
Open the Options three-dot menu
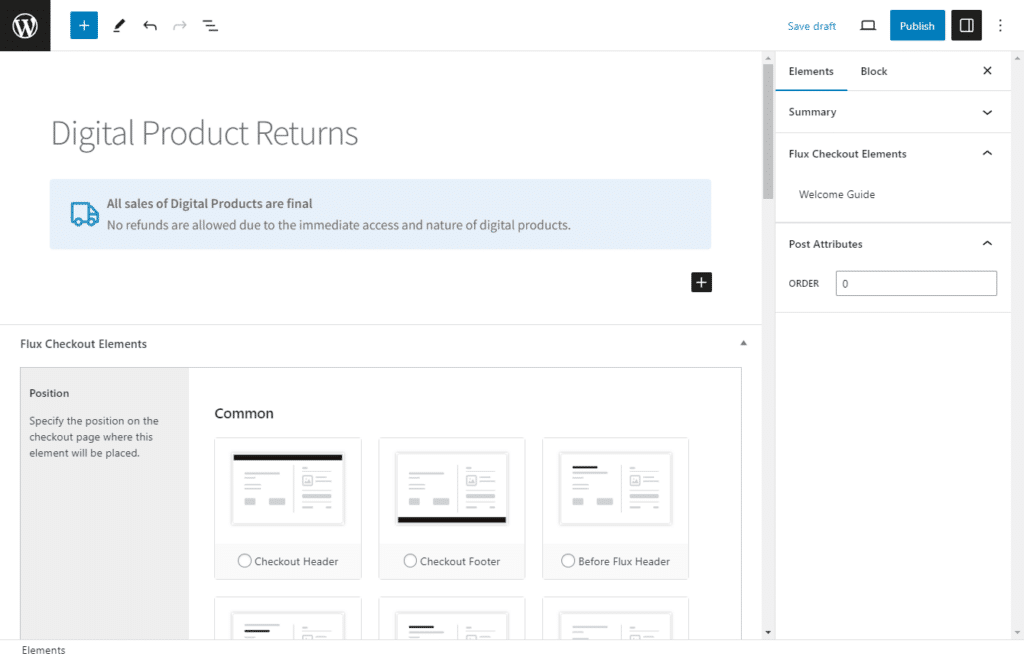click(x=1000, y=25)
